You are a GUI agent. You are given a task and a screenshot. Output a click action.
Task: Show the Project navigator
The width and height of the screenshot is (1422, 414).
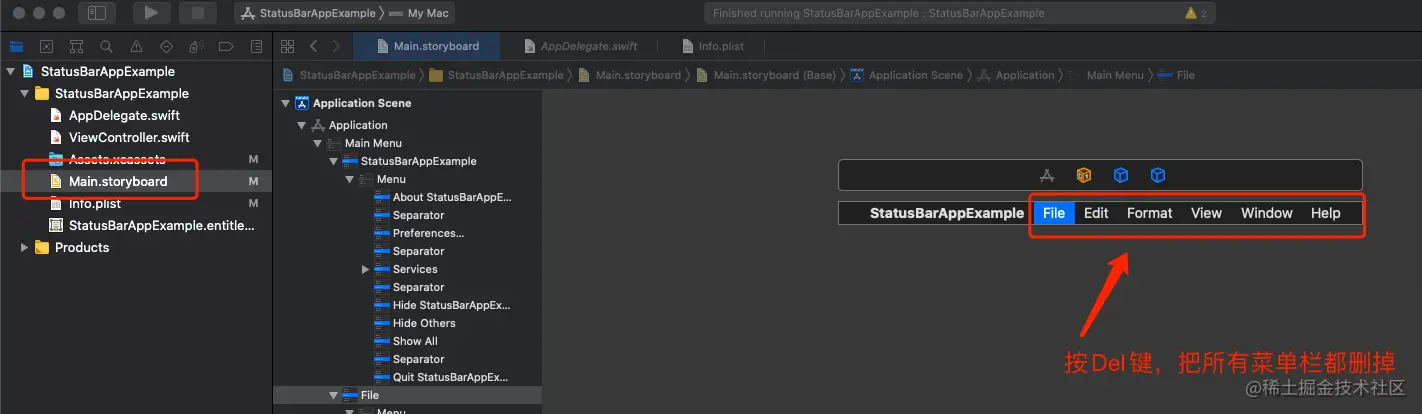click(16, 46)
